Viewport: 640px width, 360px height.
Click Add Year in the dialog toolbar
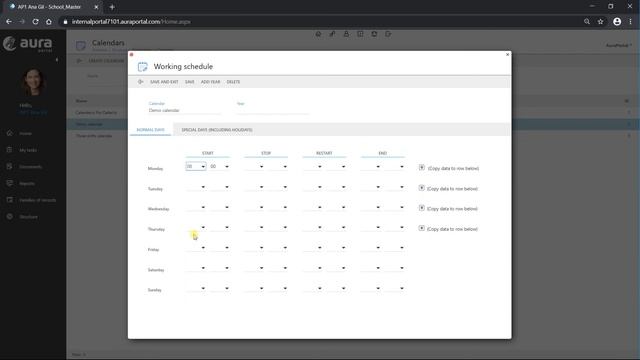click(x=211, y=82)
